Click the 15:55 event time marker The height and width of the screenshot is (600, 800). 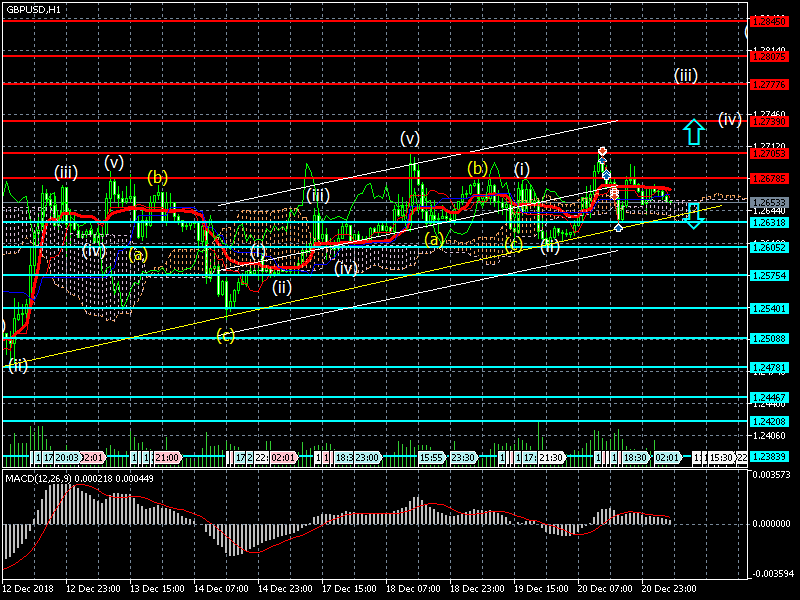click(x=431, y=457)
